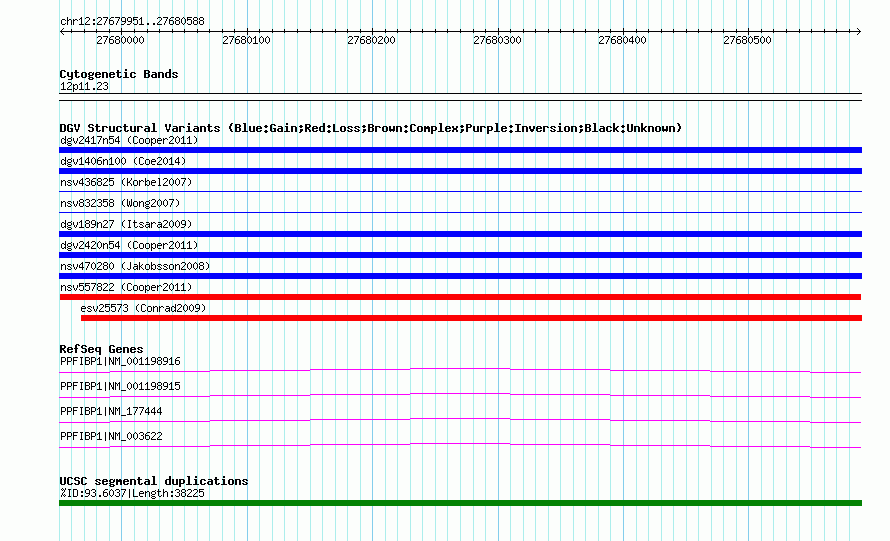Click the blue gain bar under dgv1406n100
Viewport: 890px width, 541px height.
tap(460, 171)
